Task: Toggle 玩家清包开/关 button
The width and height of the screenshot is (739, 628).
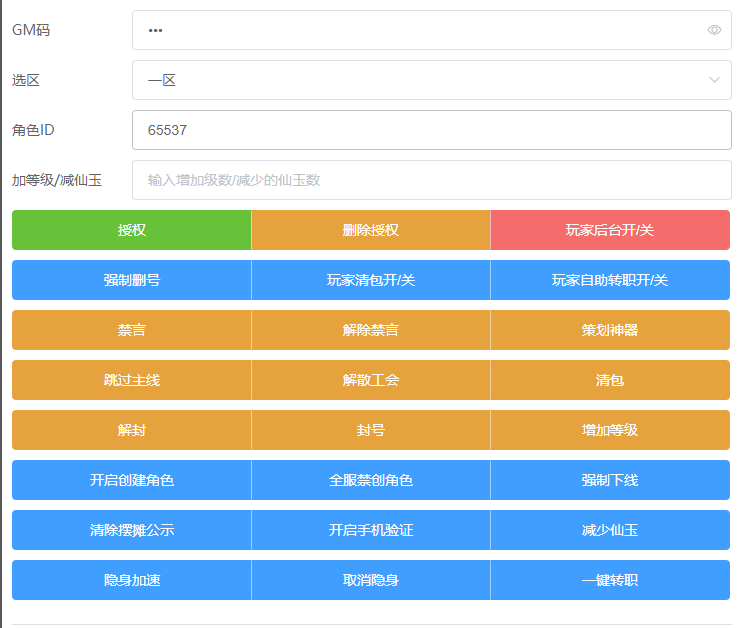Action: [x=371, y=280]
